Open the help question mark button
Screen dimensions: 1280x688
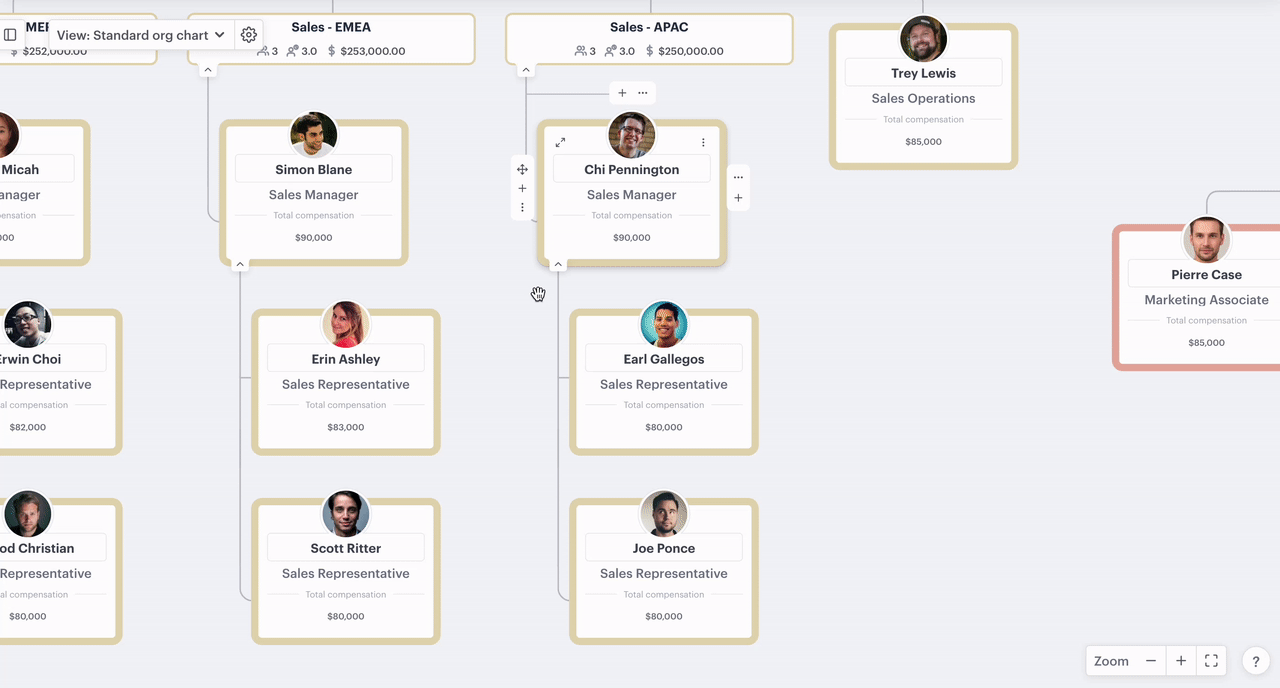coord(1256,661)
